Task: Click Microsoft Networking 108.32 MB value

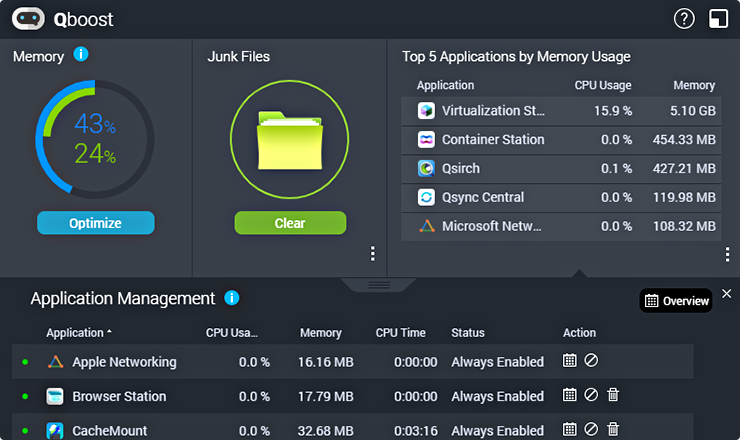Action: [684, 226]
